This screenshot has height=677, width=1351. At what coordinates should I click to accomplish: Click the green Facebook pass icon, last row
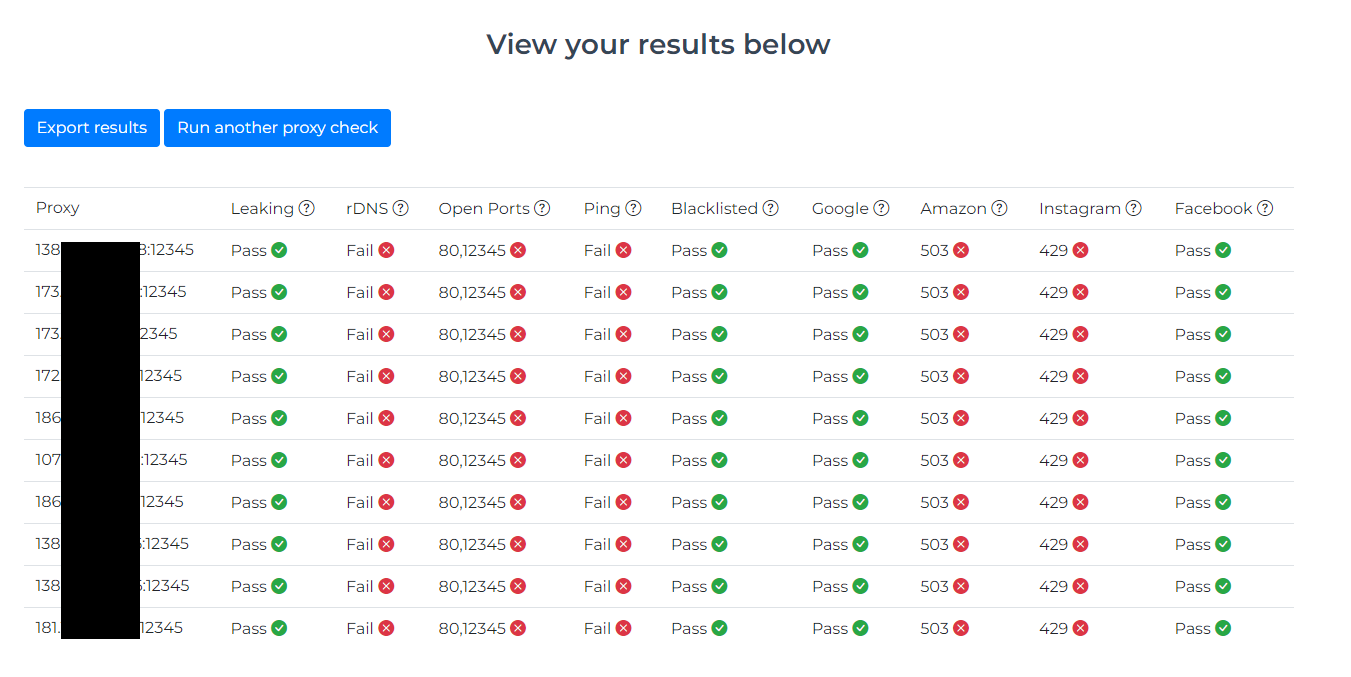click(1223, 628)
